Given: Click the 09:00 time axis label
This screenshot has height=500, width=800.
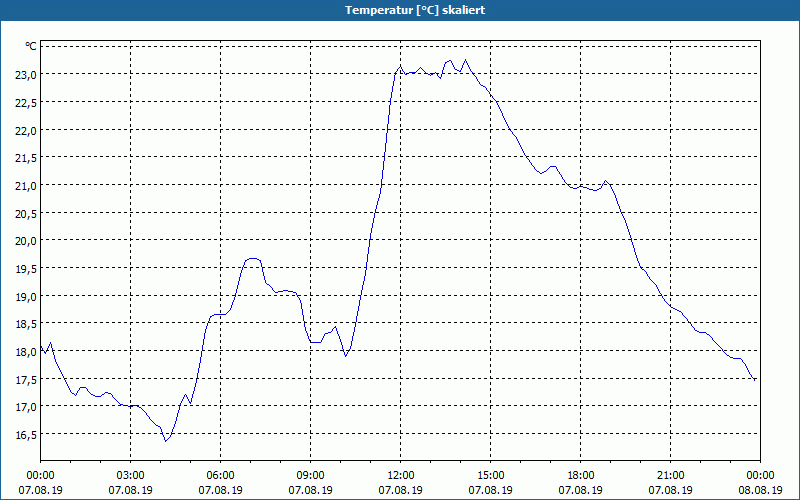Looking at the screenshot, I should tap(310, 475).
